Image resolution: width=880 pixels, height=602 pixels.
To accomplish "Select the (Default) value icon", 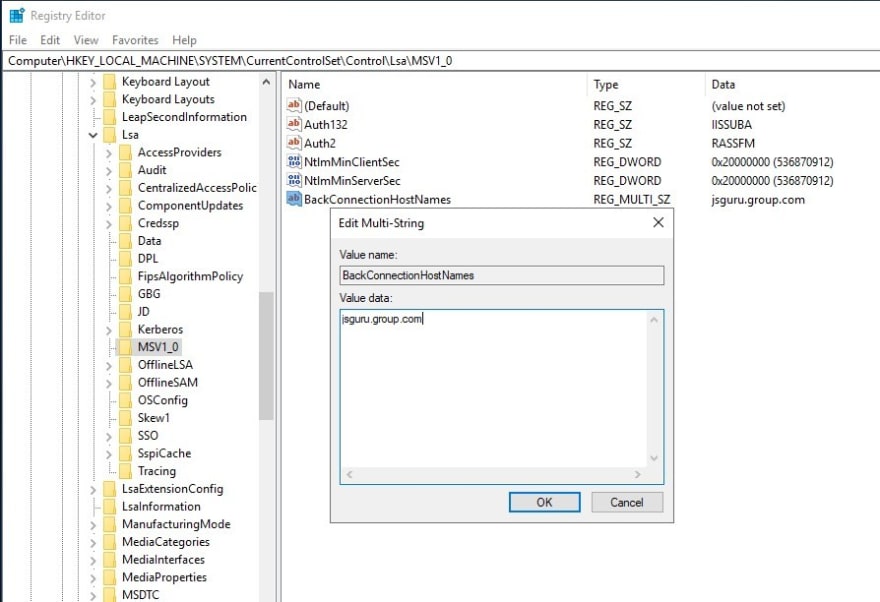I will tap(294, 105).
